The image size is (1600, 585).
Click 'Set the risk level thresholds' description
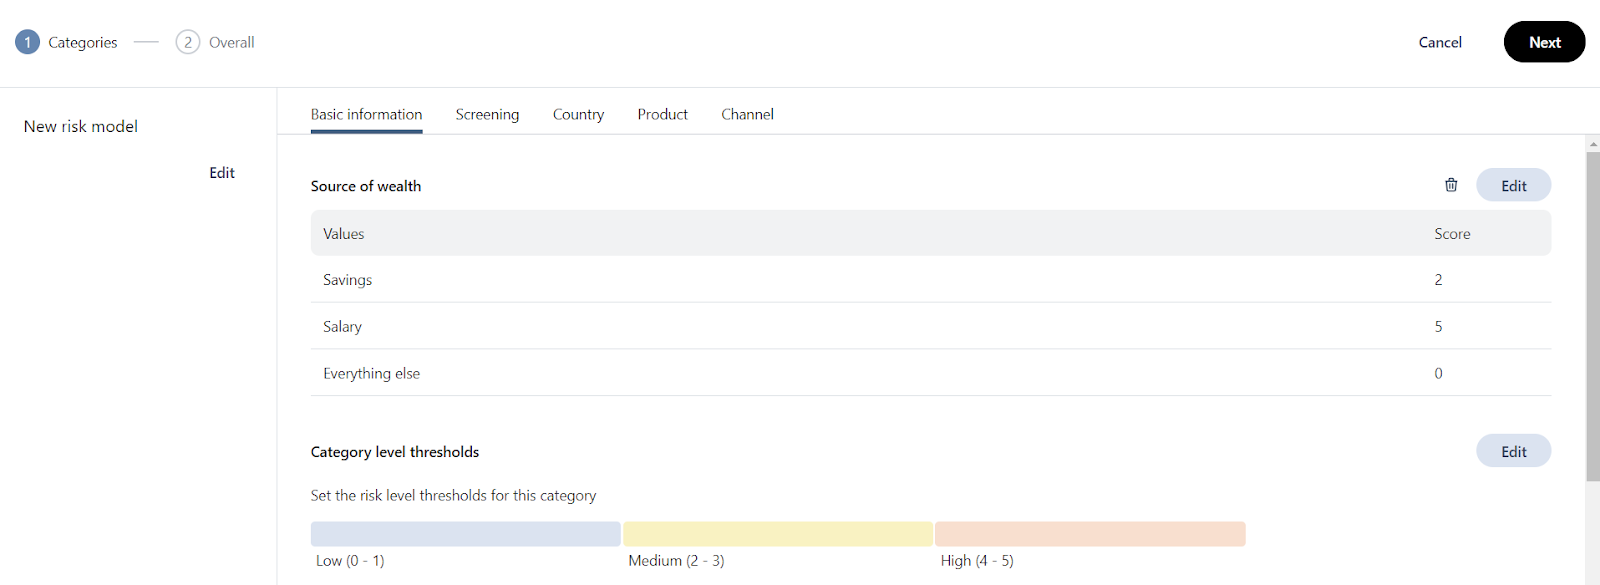pyautogui.click(x=453, y=495)
